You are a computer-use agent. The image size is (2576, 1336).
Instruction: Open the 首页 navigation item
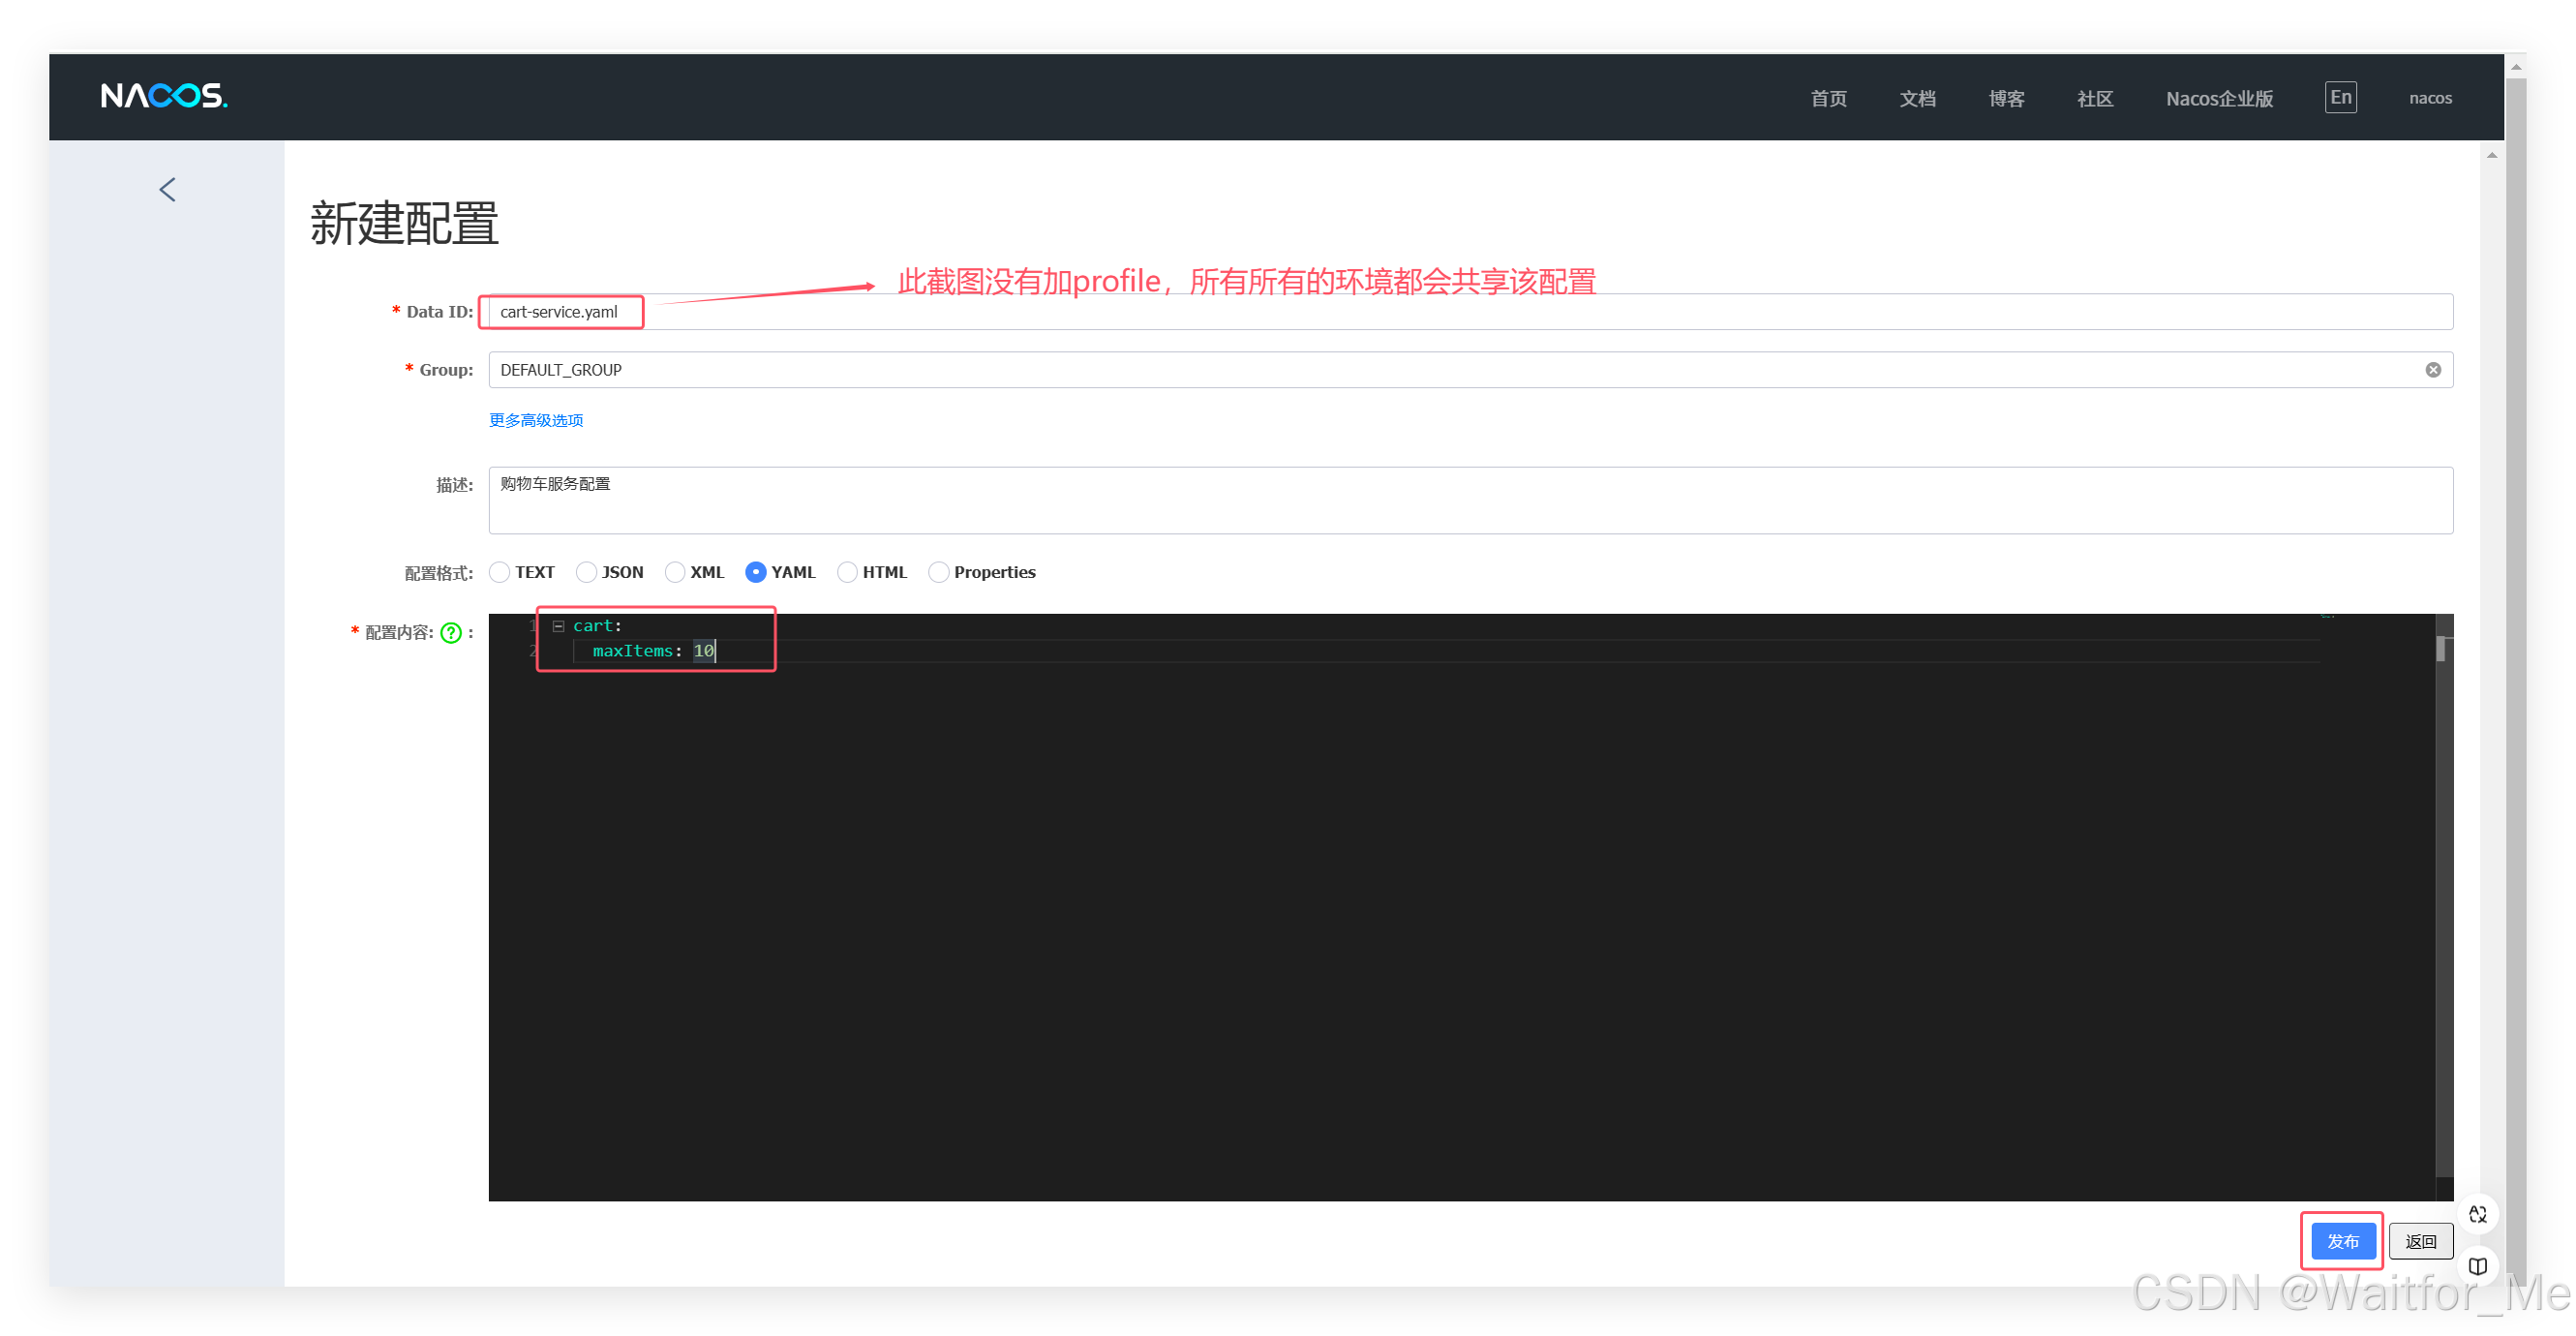[x=1828, y=98]
